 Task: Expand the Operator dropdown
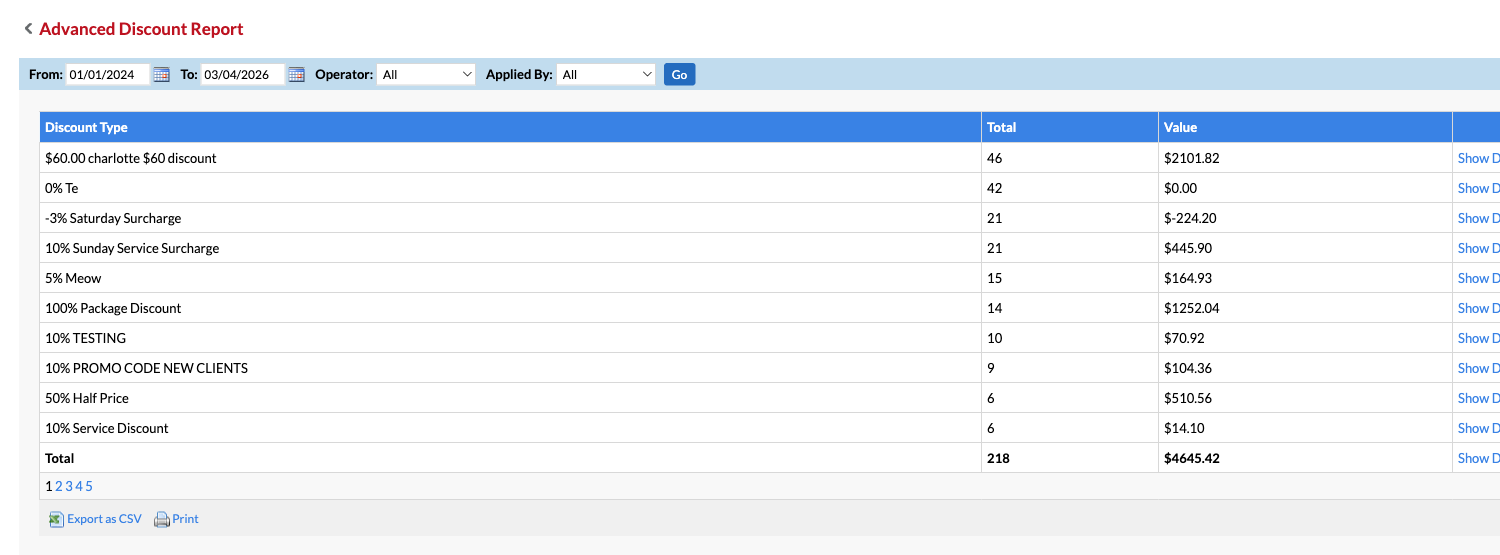click(425, 75)
